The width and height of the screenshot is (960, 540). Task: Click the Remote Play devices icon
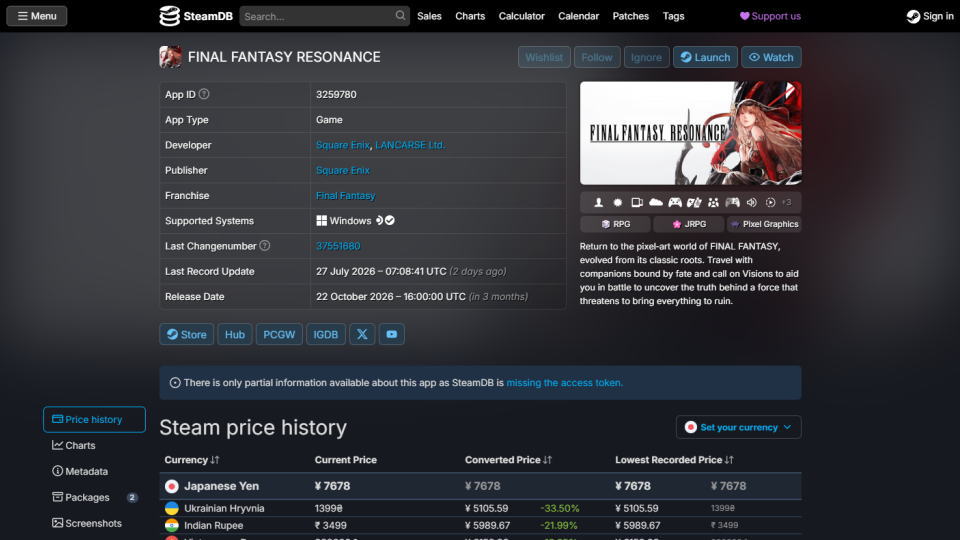pyautogui.click(x=637, y=202)
